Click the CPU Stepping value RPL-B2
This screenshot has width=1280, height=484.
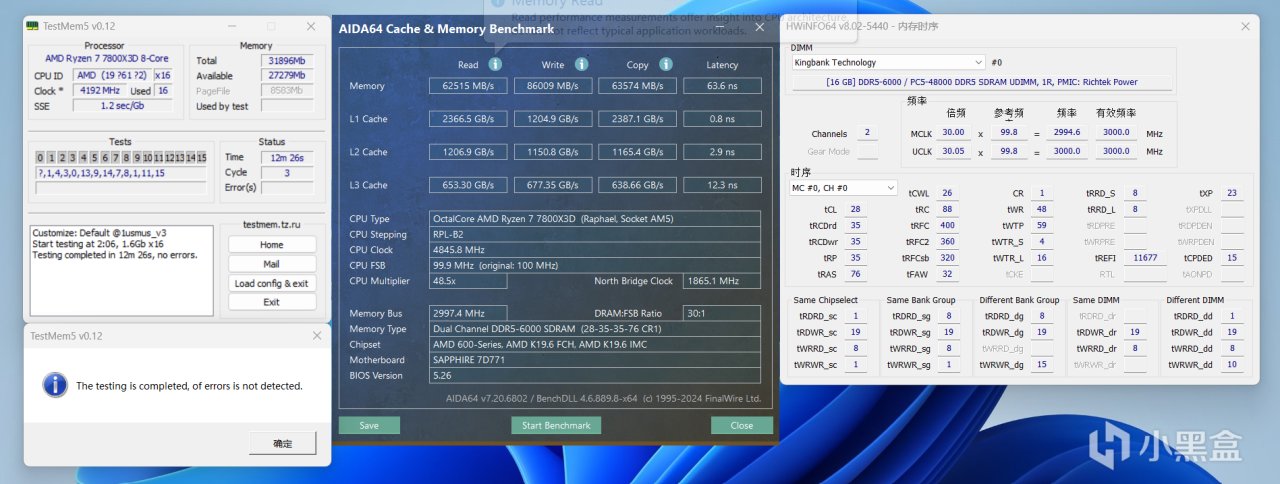(x=595, y=234)
